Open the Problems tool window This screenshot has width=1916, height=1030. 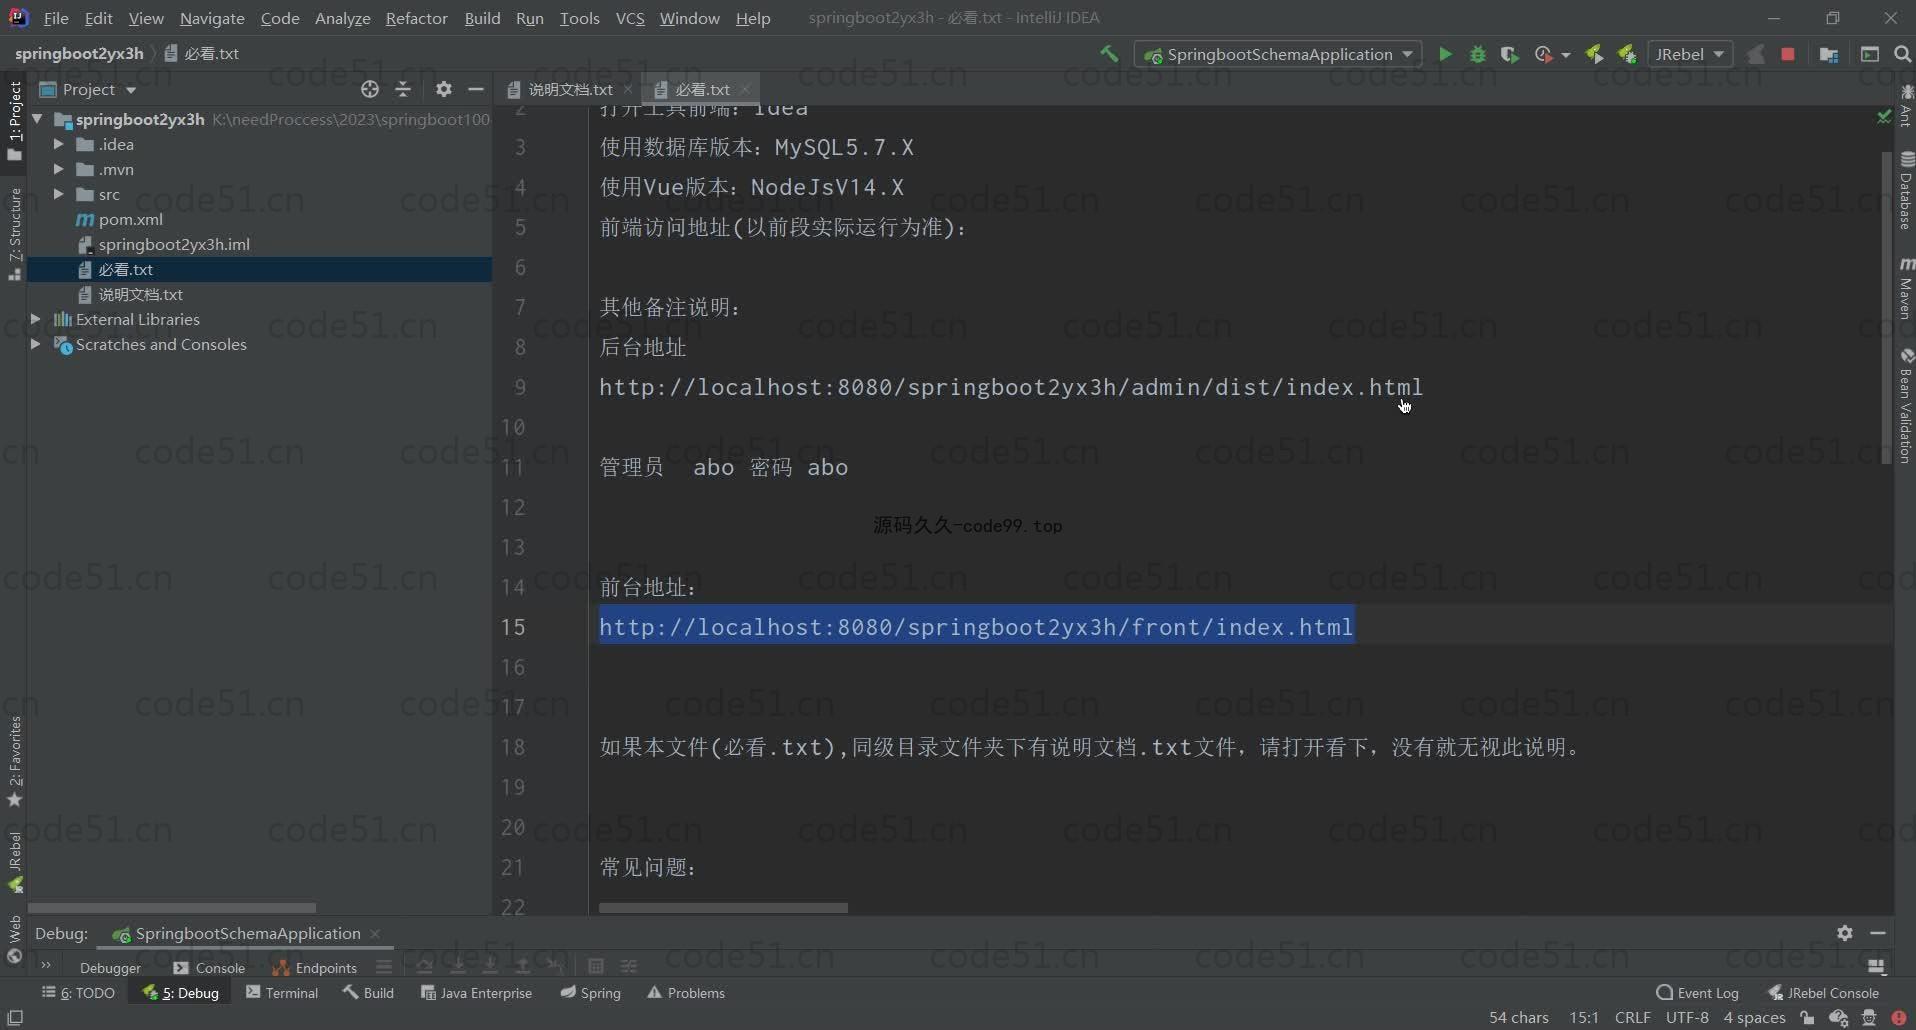pos(686,993)
